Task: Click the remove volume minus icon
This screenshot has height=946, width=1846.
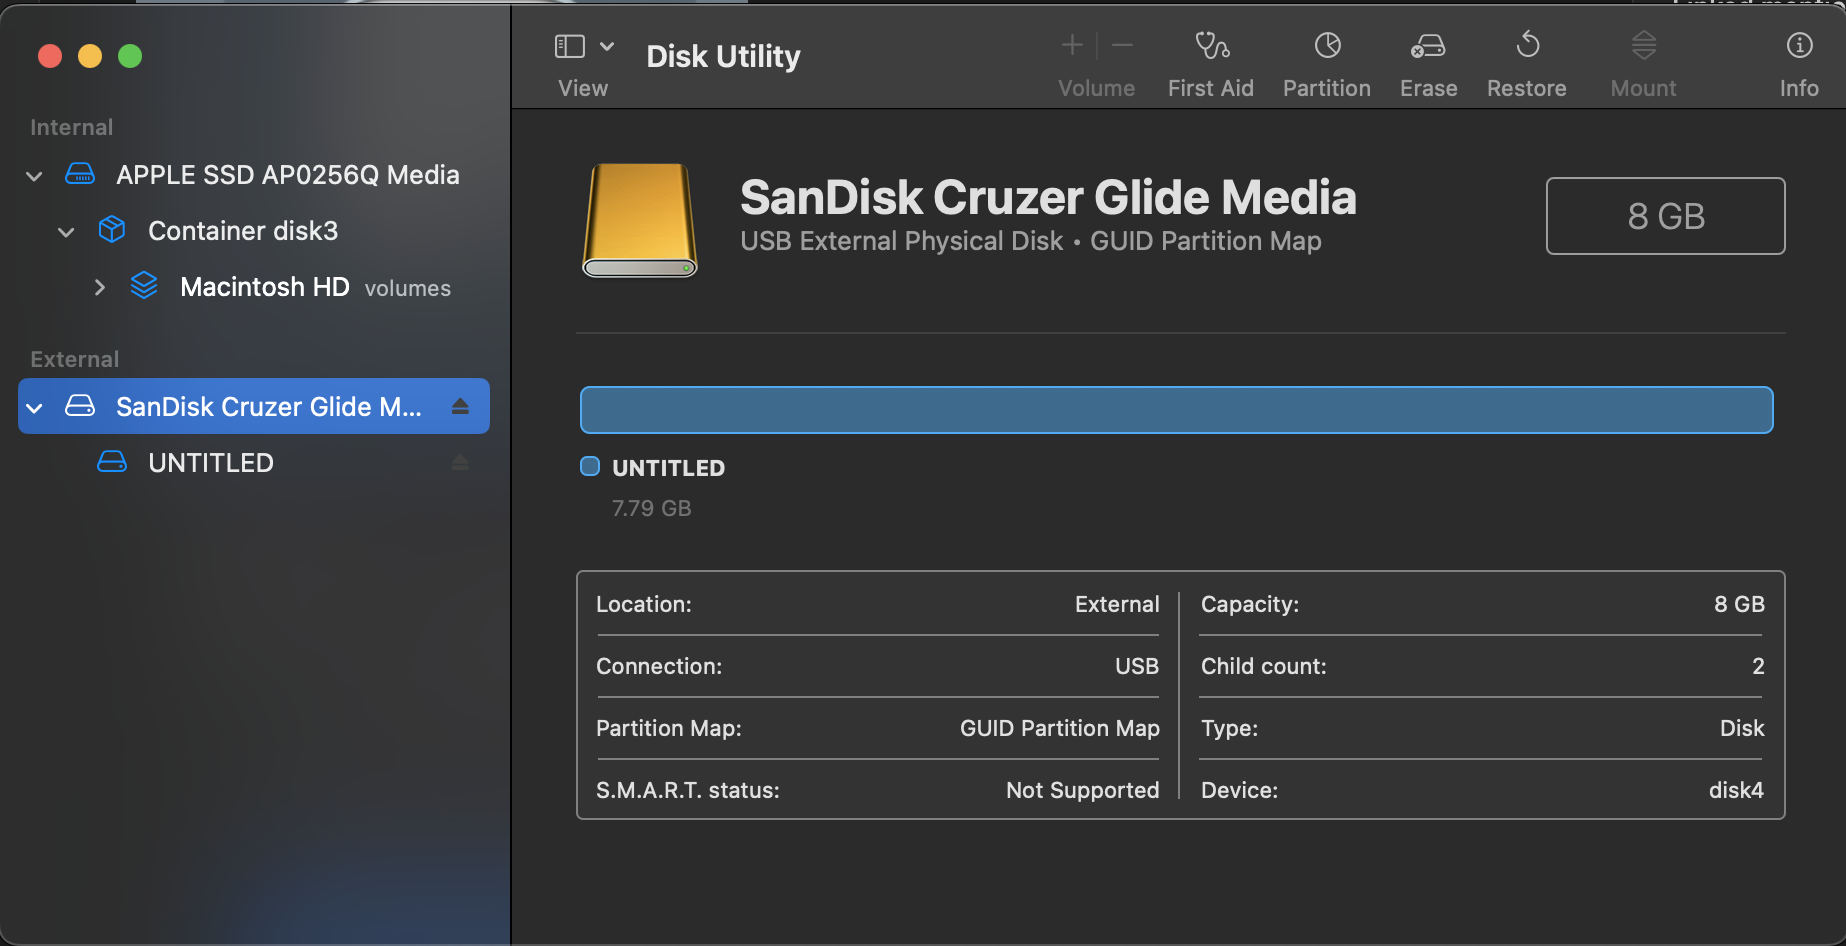Action: [x=1122, y=45]
